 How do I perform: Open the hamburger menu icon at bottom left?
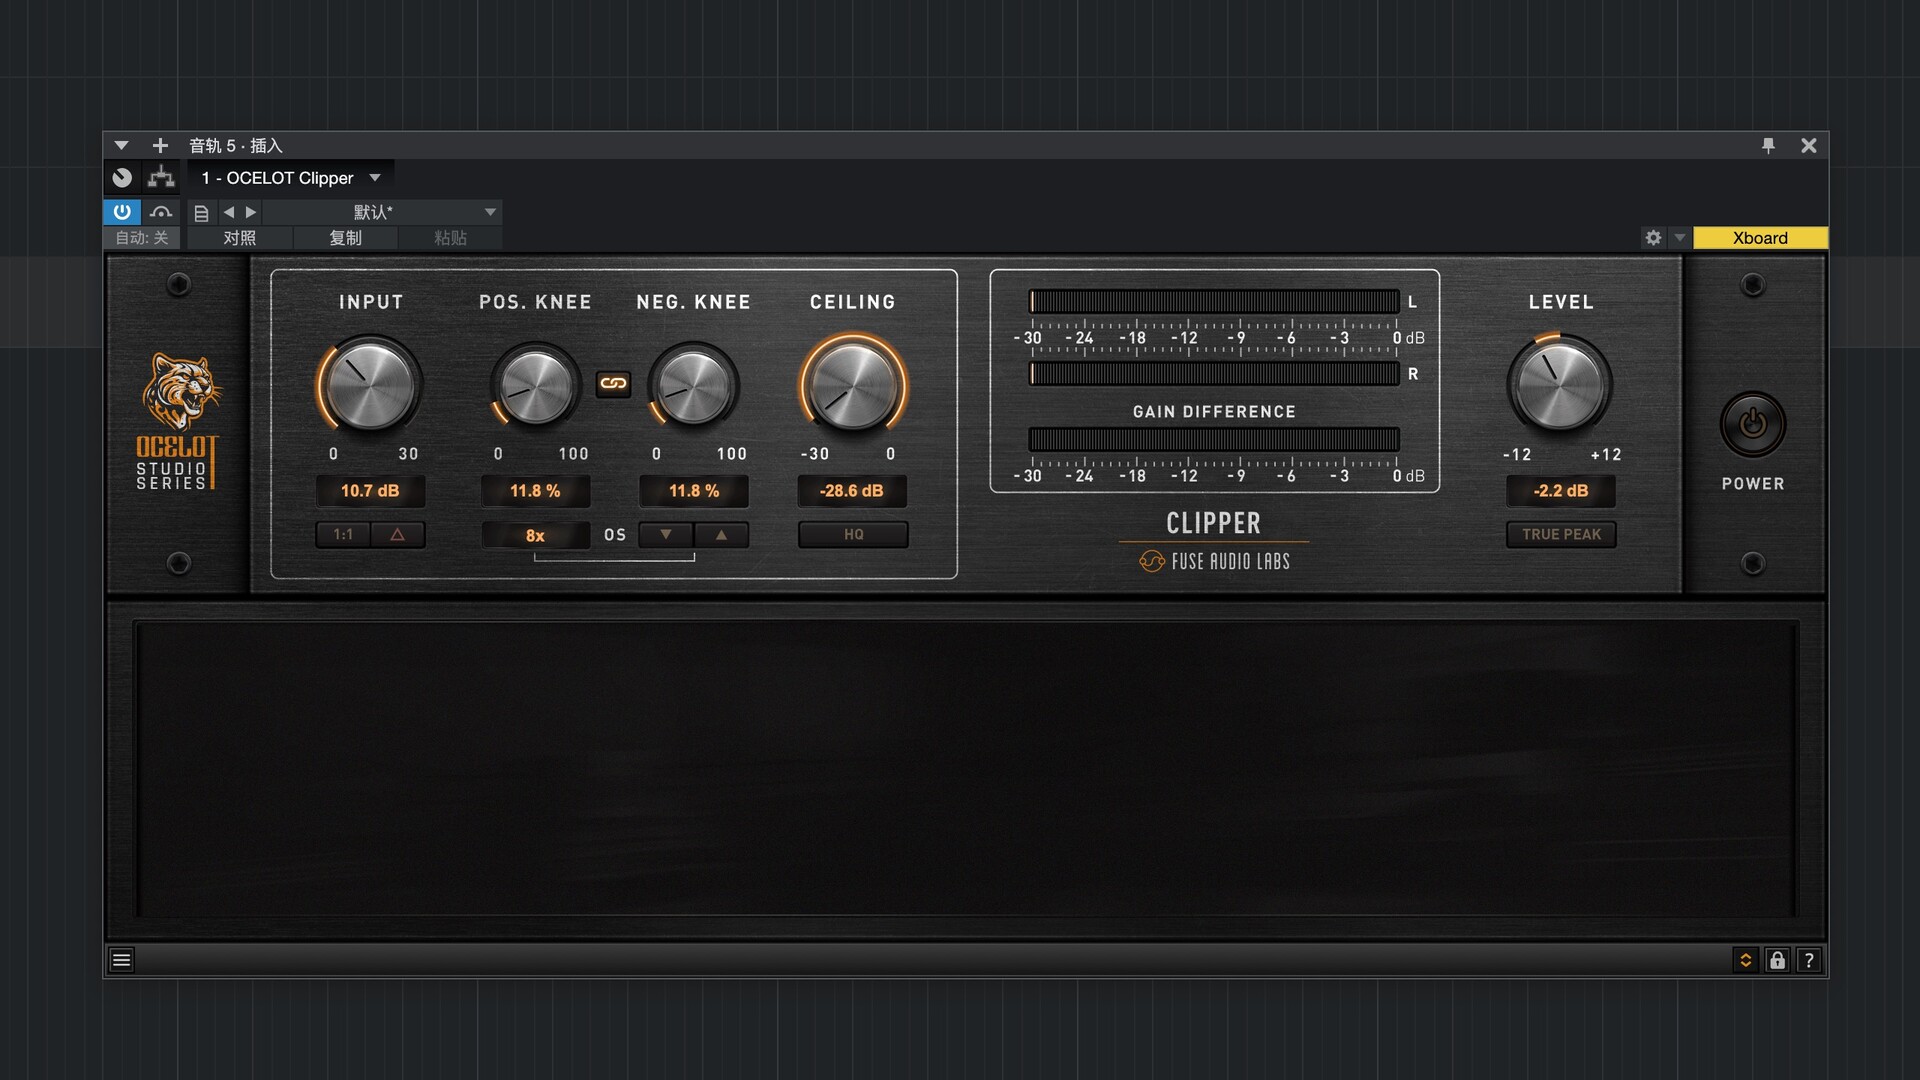[122, 960]
